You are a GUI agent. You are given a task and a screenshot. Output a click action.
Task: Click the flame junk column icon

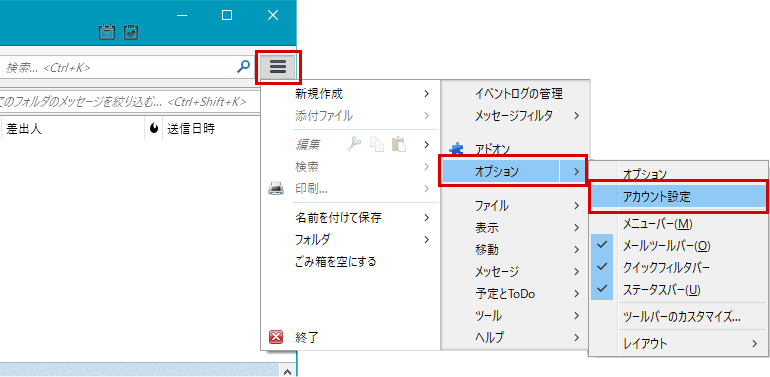154,129
